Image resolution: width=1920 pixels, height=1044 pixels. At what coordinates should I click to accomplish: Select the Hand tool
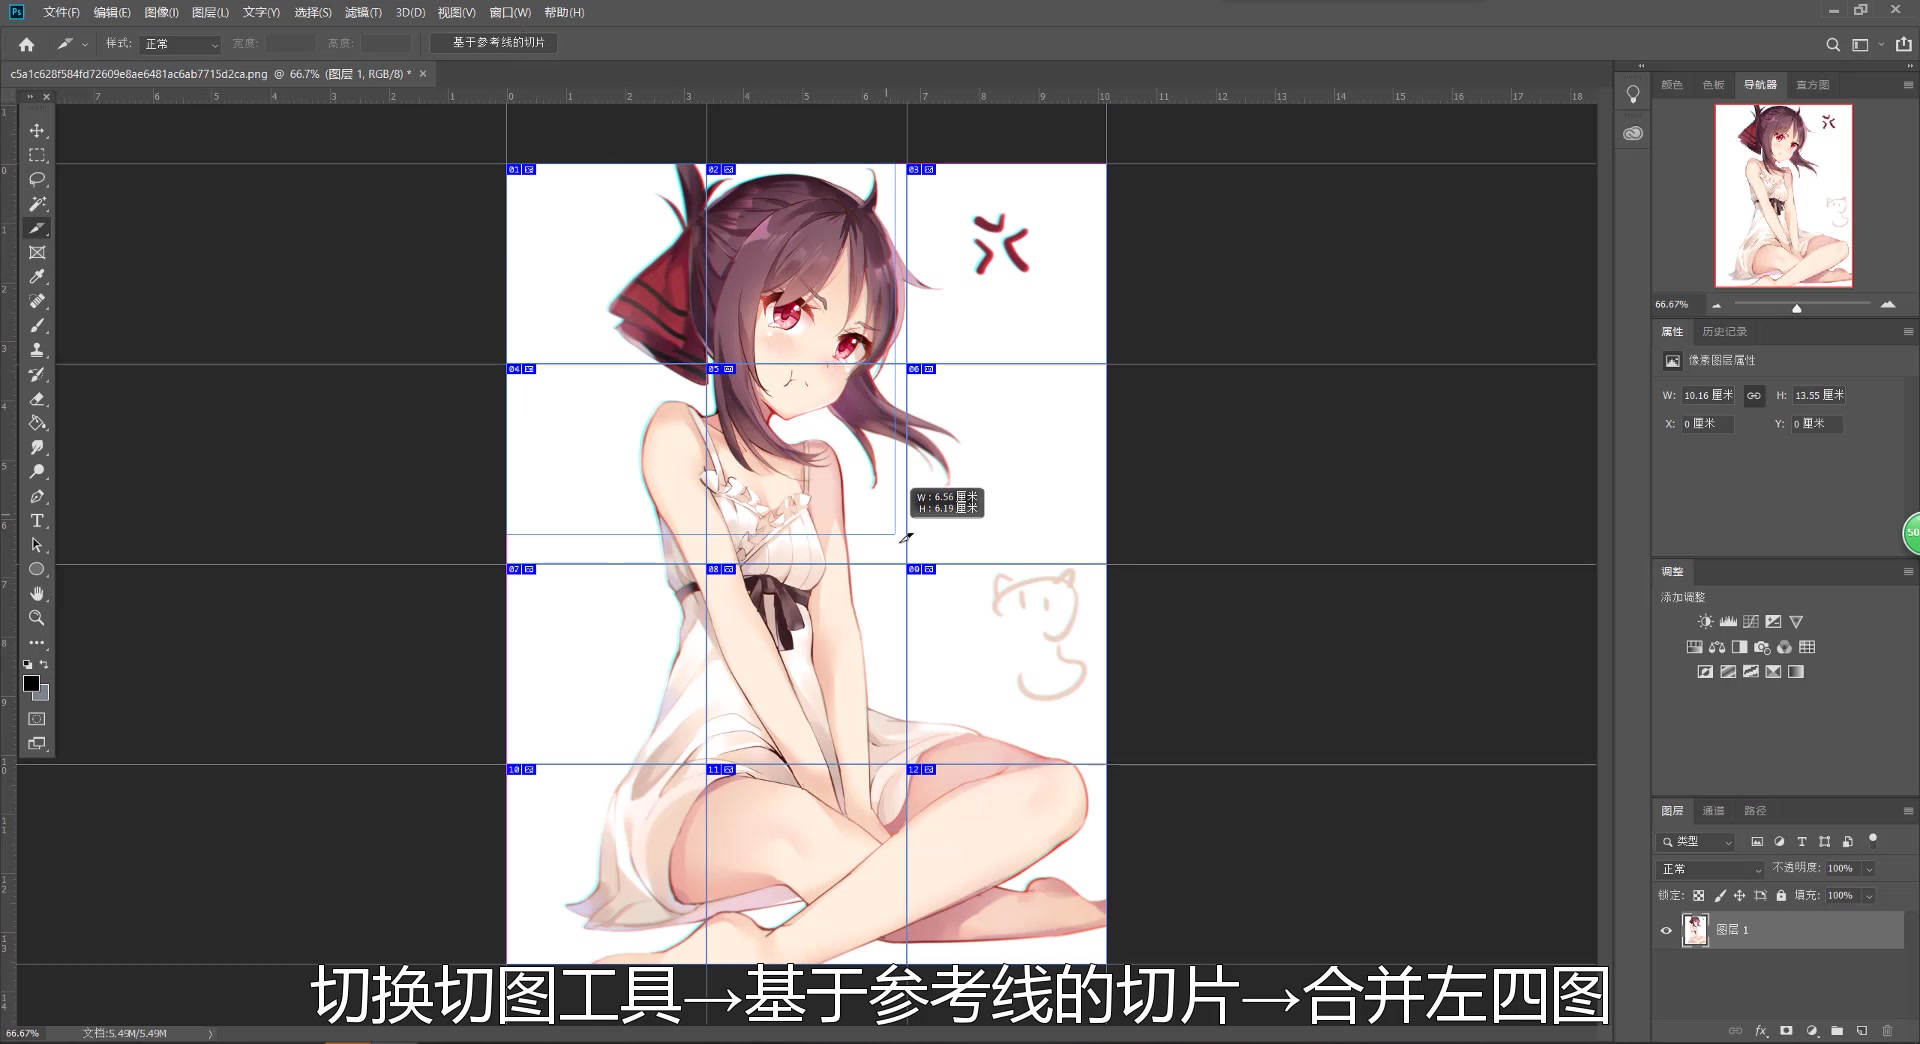click(37, 594)
